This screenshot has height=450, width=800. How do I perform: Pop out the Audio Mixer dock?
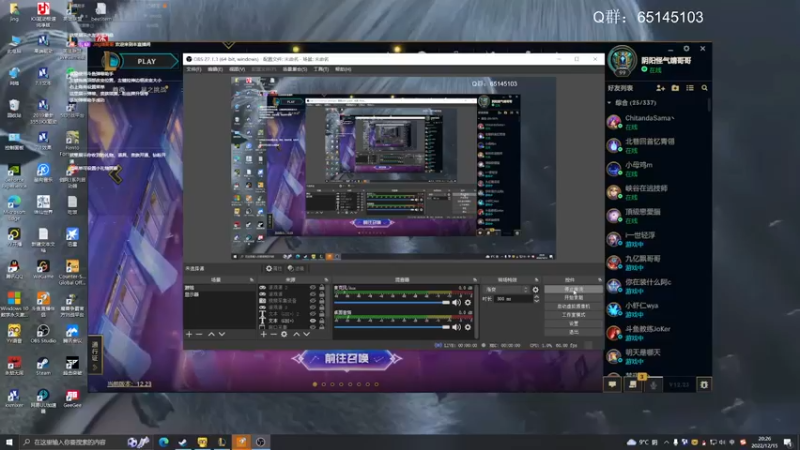click(x=475, y=280)
